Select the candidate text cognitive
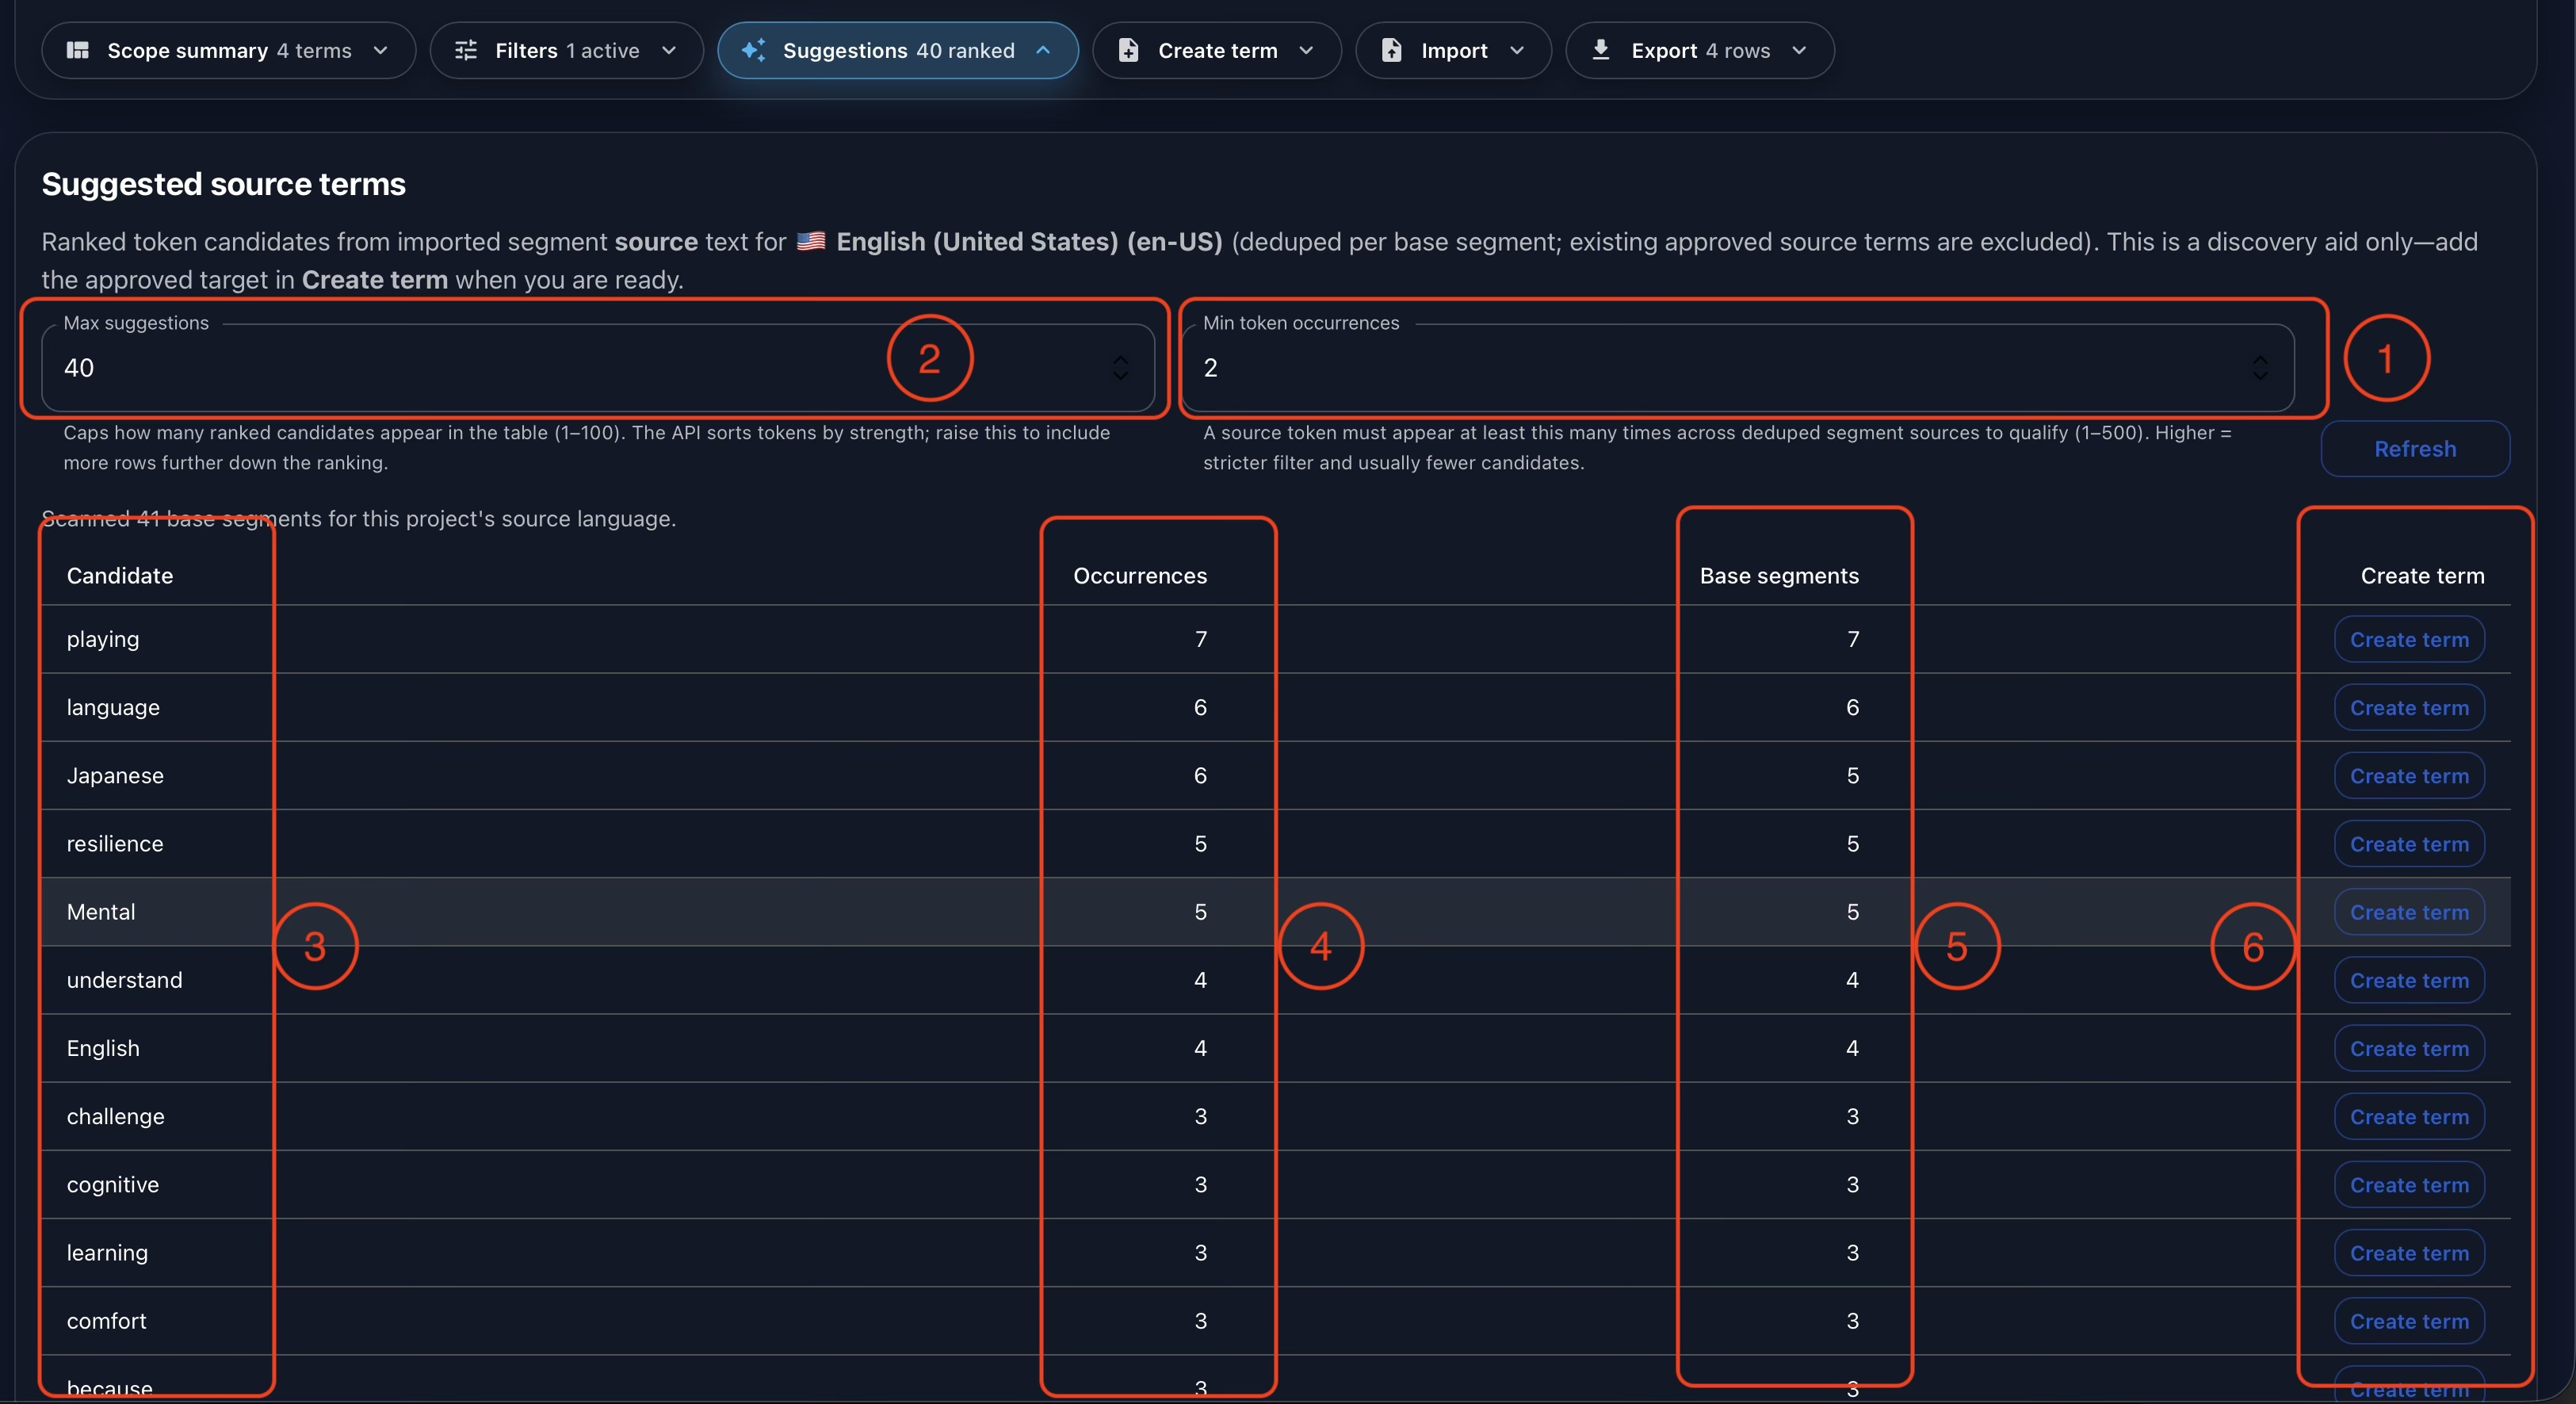This screenshot has height=1404, width=2576. point(113,1184)
